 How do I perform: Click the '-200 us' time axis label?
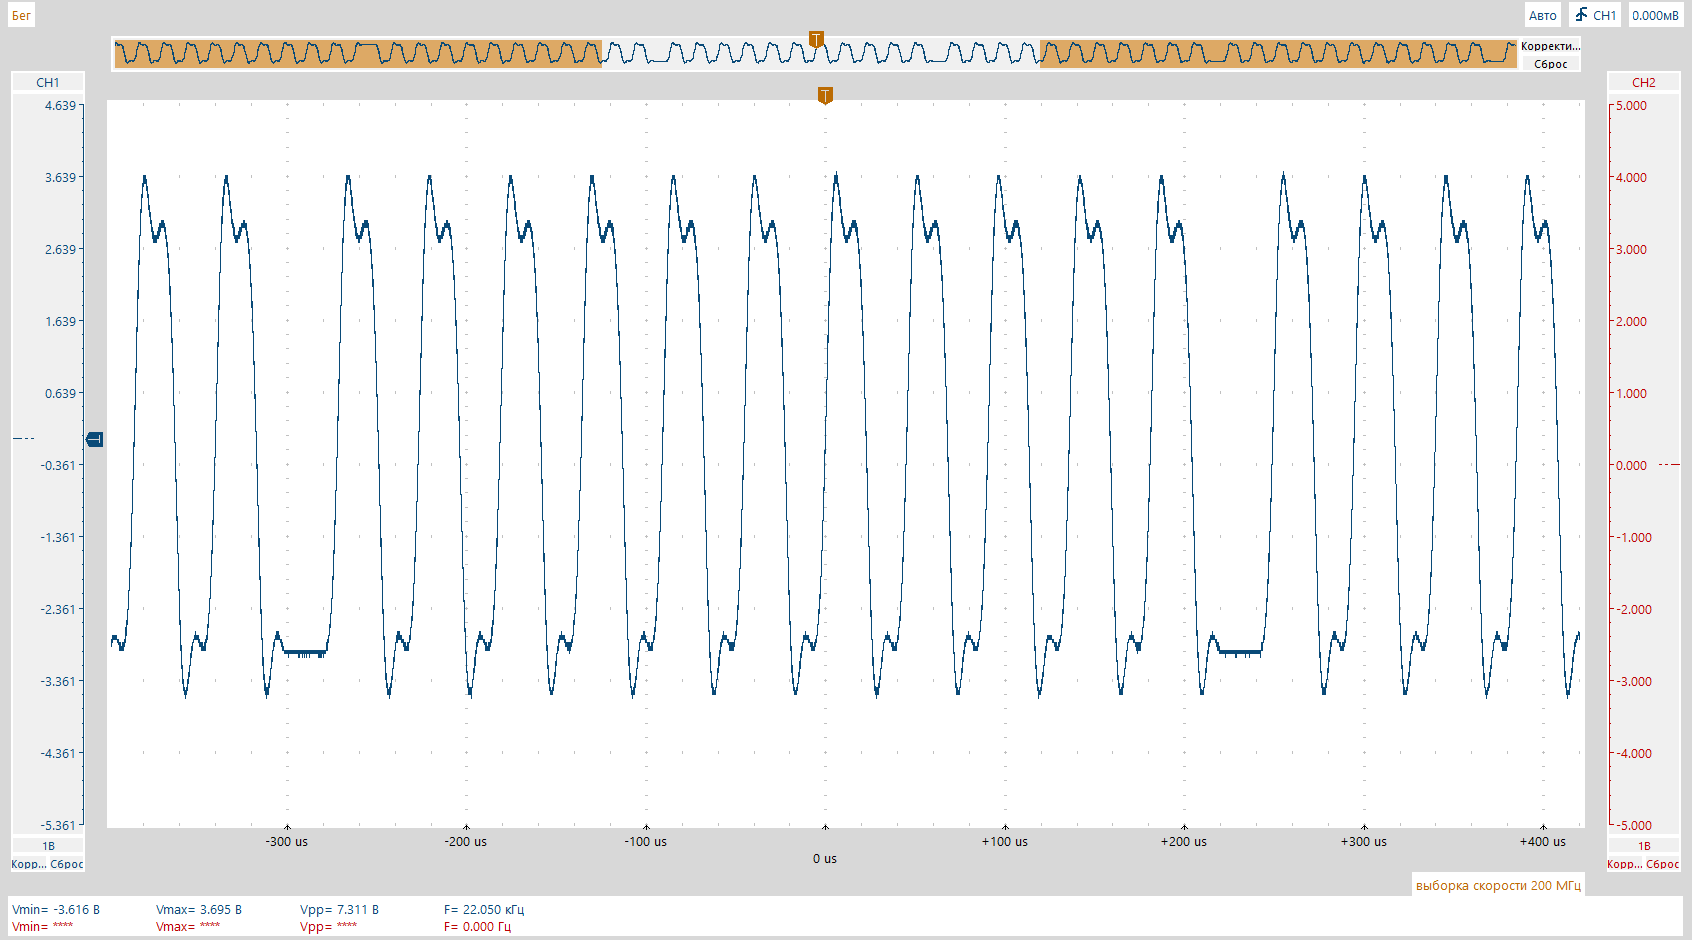click(x=466, y=842)
